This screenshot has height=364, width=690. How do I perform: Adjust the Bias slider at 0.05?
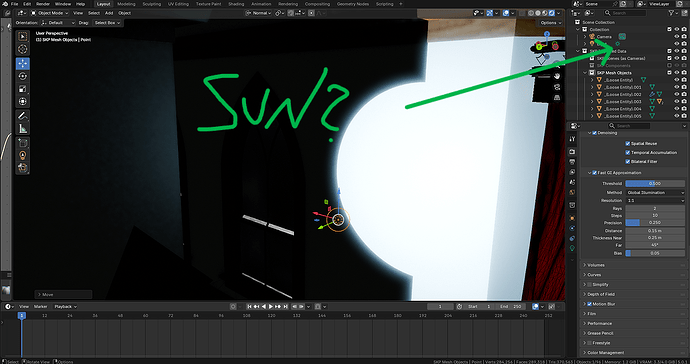(655, 253)
